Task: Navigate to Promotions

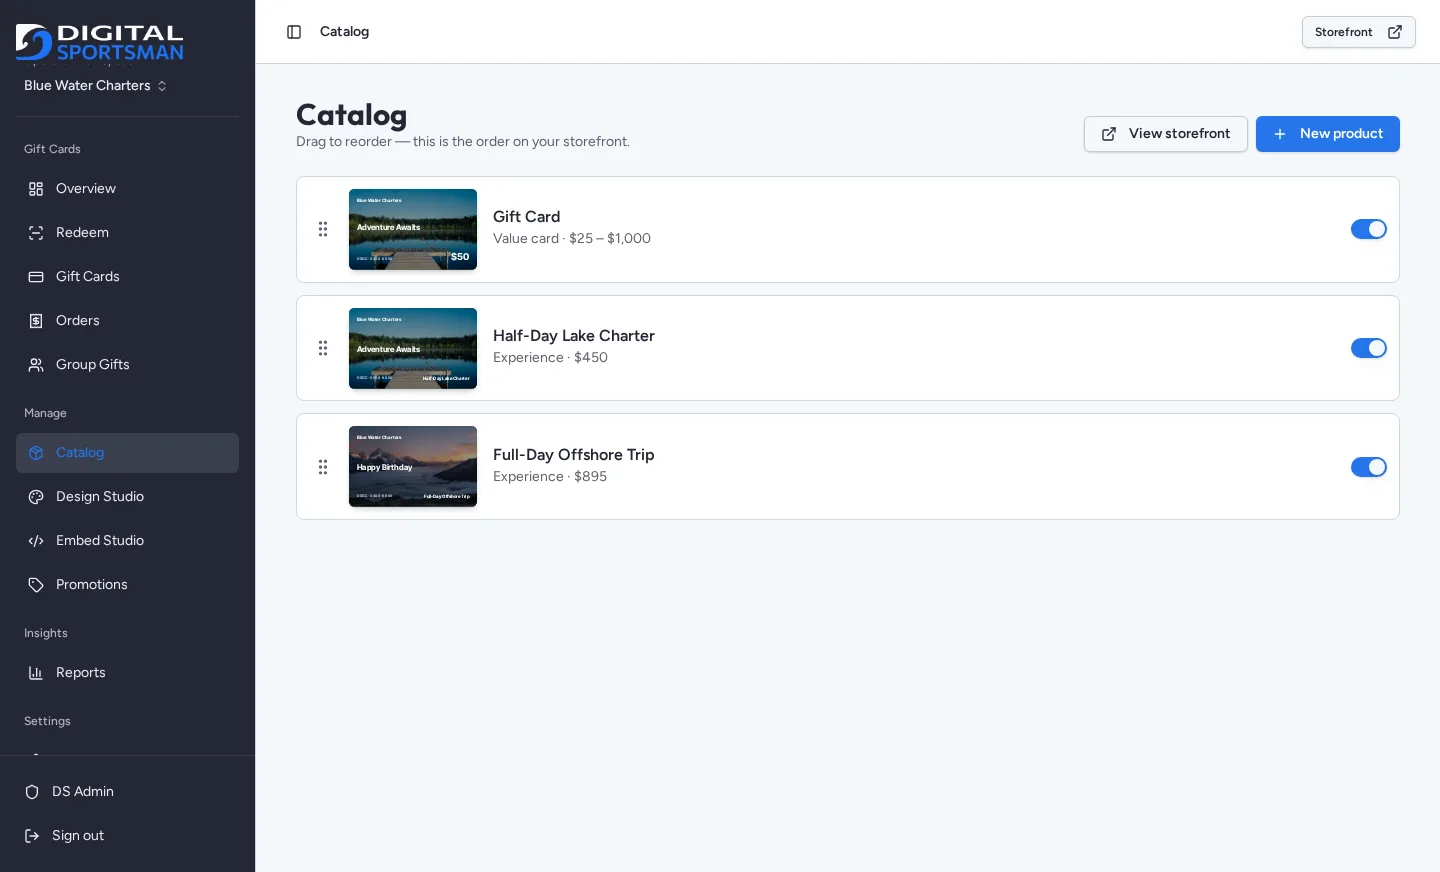Action: [127, 585]
